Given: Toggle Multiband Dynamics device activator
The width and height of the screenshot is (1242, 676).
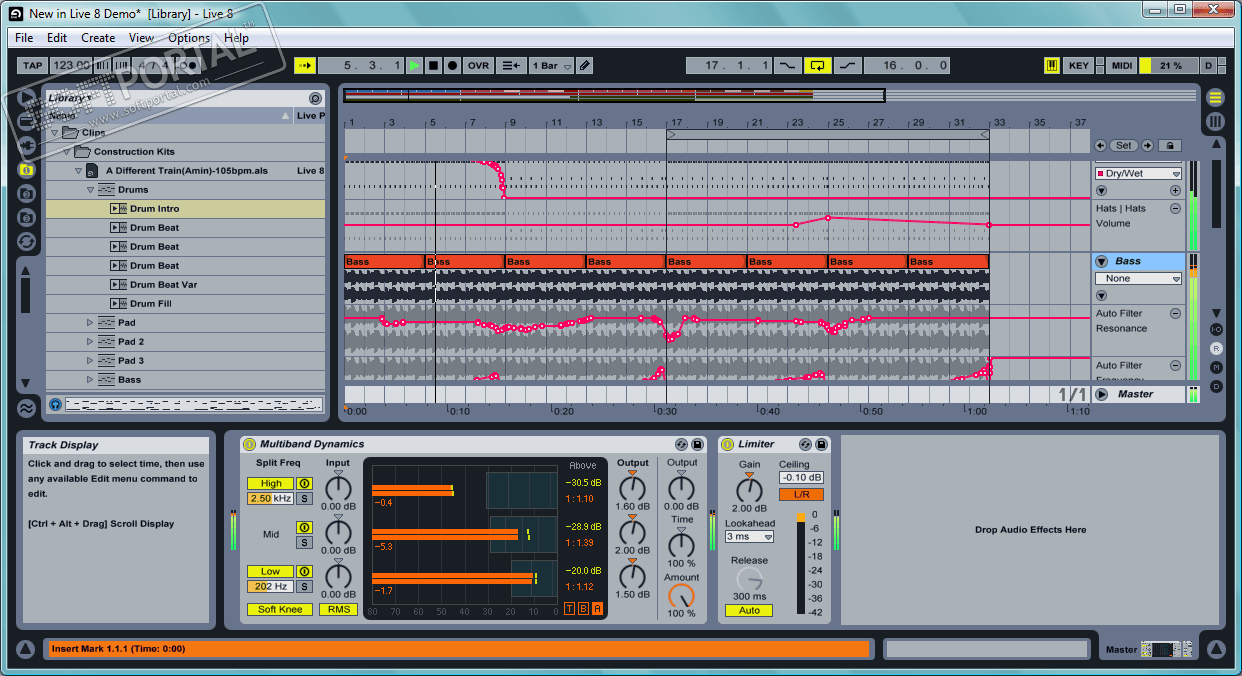Looking at the screenshot, I should (250, 444).
